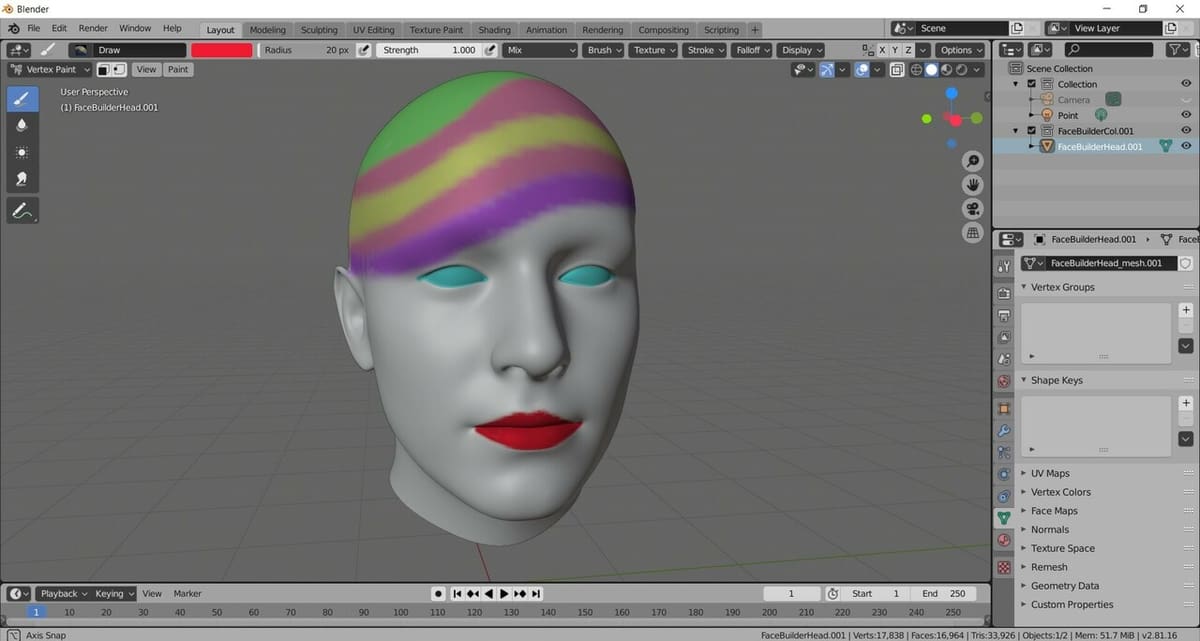Viewport: 1200px width, 641px height.
Task: Open the Edit menu
Action: (59, 28)
